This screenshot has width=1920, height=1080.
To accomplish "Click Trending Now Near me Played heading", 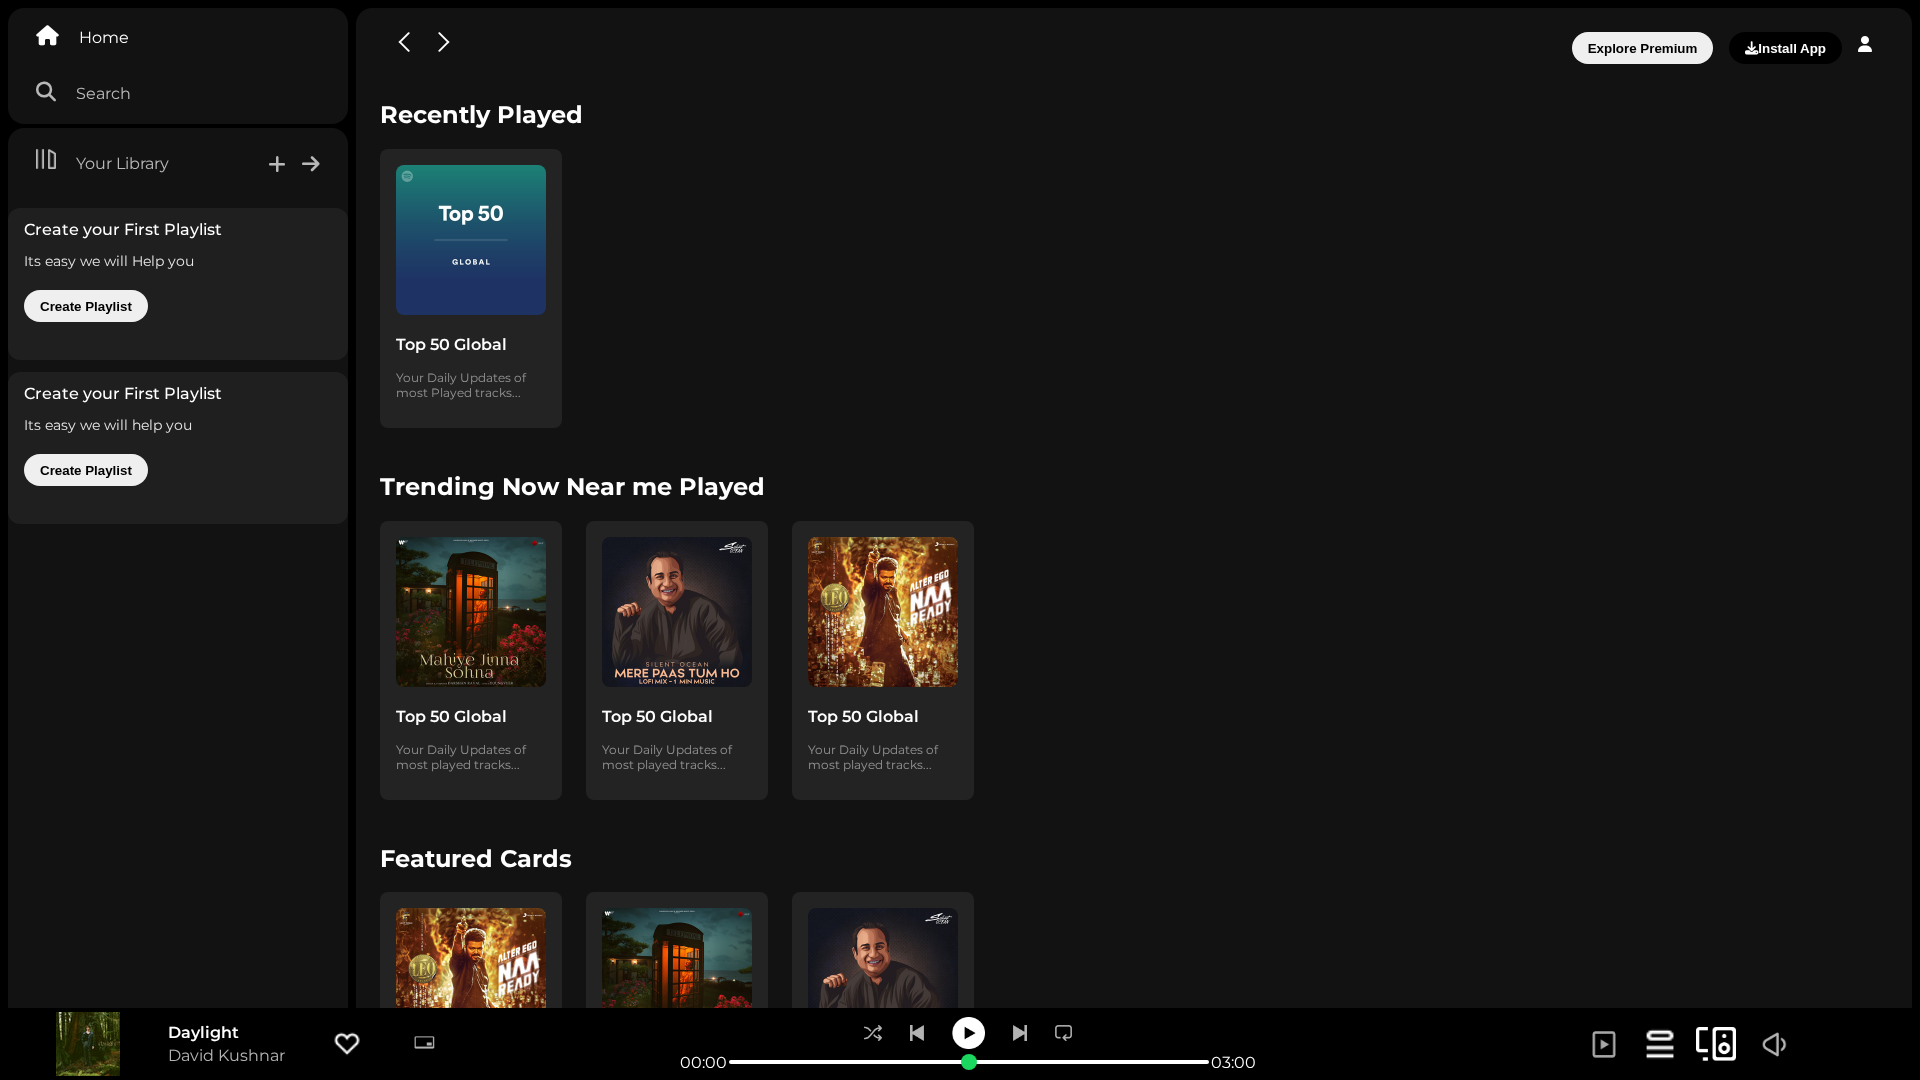I will [x=572, y=487].
